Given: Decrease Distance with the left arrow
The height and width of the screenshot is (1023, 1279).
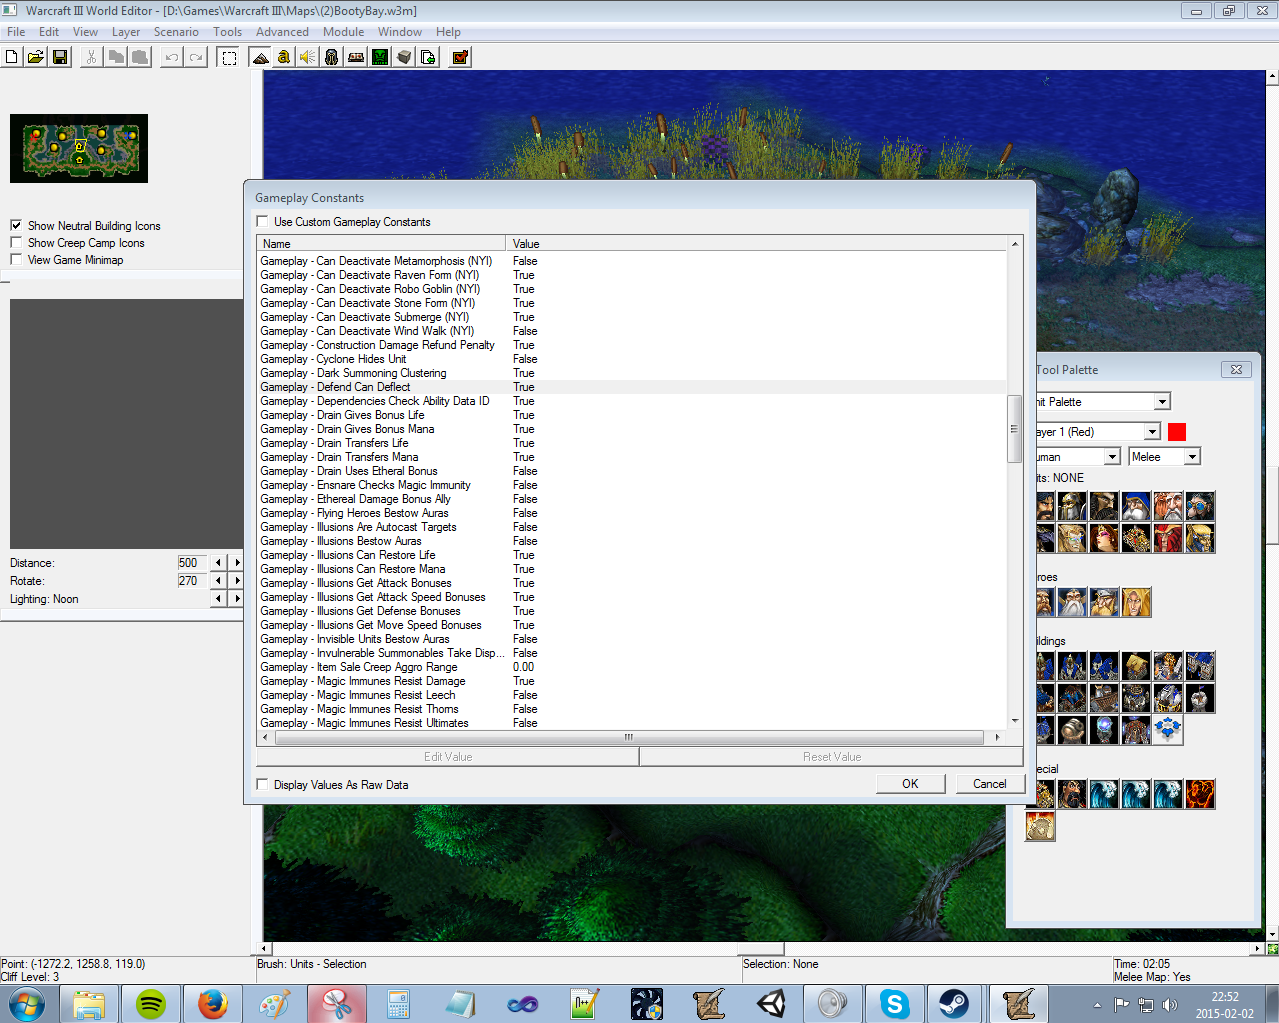Looking at the screenshot, I should pyautogui.click(x=218, y=562).
